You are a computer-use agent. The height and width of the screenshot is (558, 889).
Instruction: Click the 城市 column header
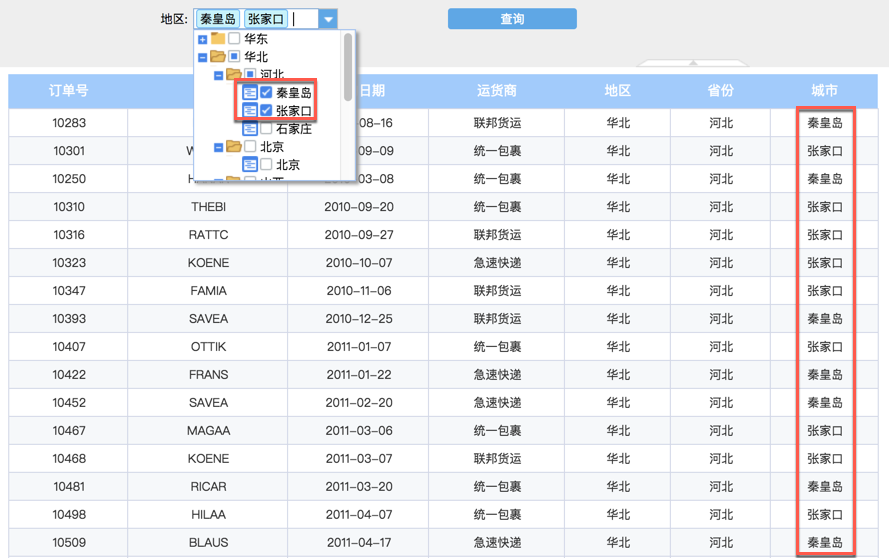(824, 91)
